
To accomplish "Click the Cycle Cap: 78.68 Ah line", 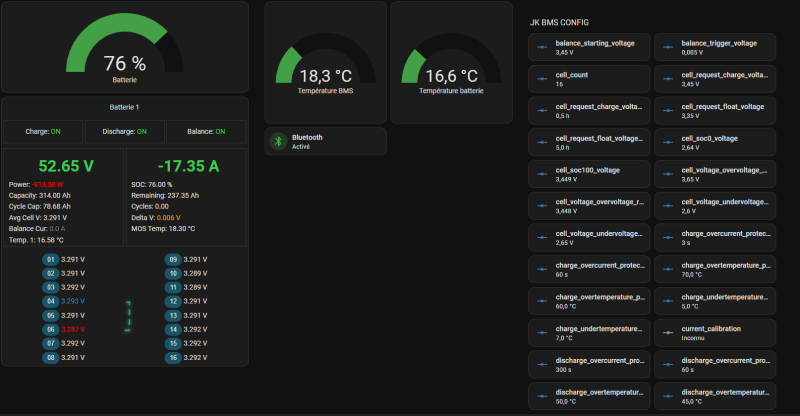I will click(40, 207).
